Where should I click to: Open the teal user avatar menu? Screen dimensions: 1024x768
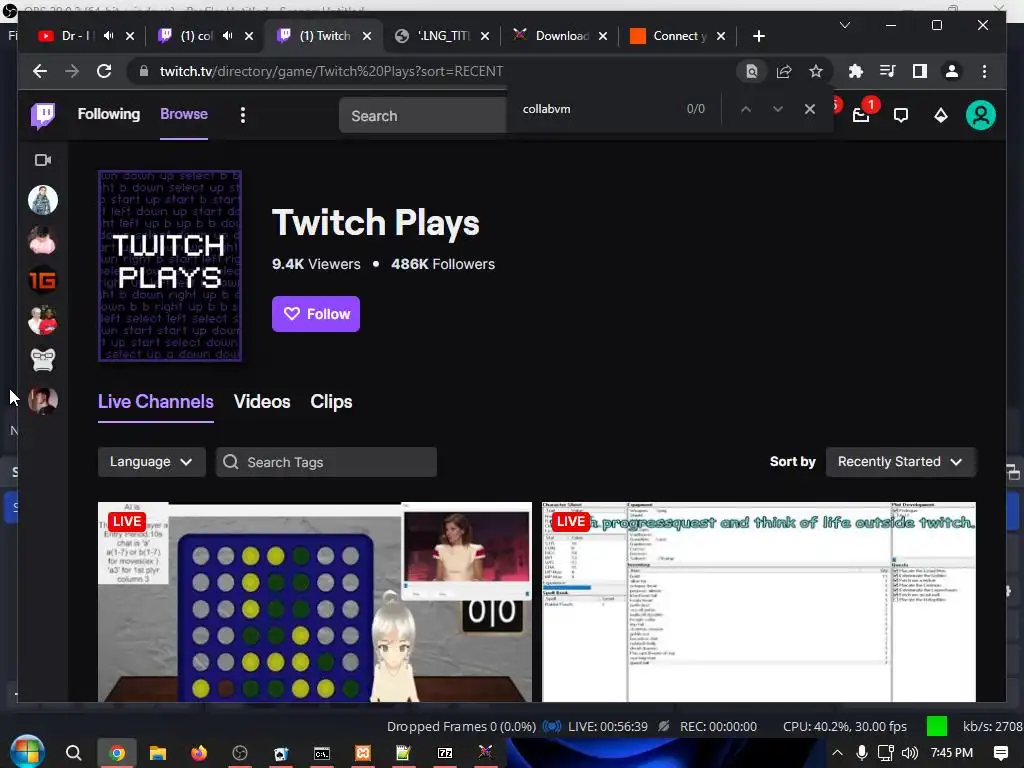(980, 116)
